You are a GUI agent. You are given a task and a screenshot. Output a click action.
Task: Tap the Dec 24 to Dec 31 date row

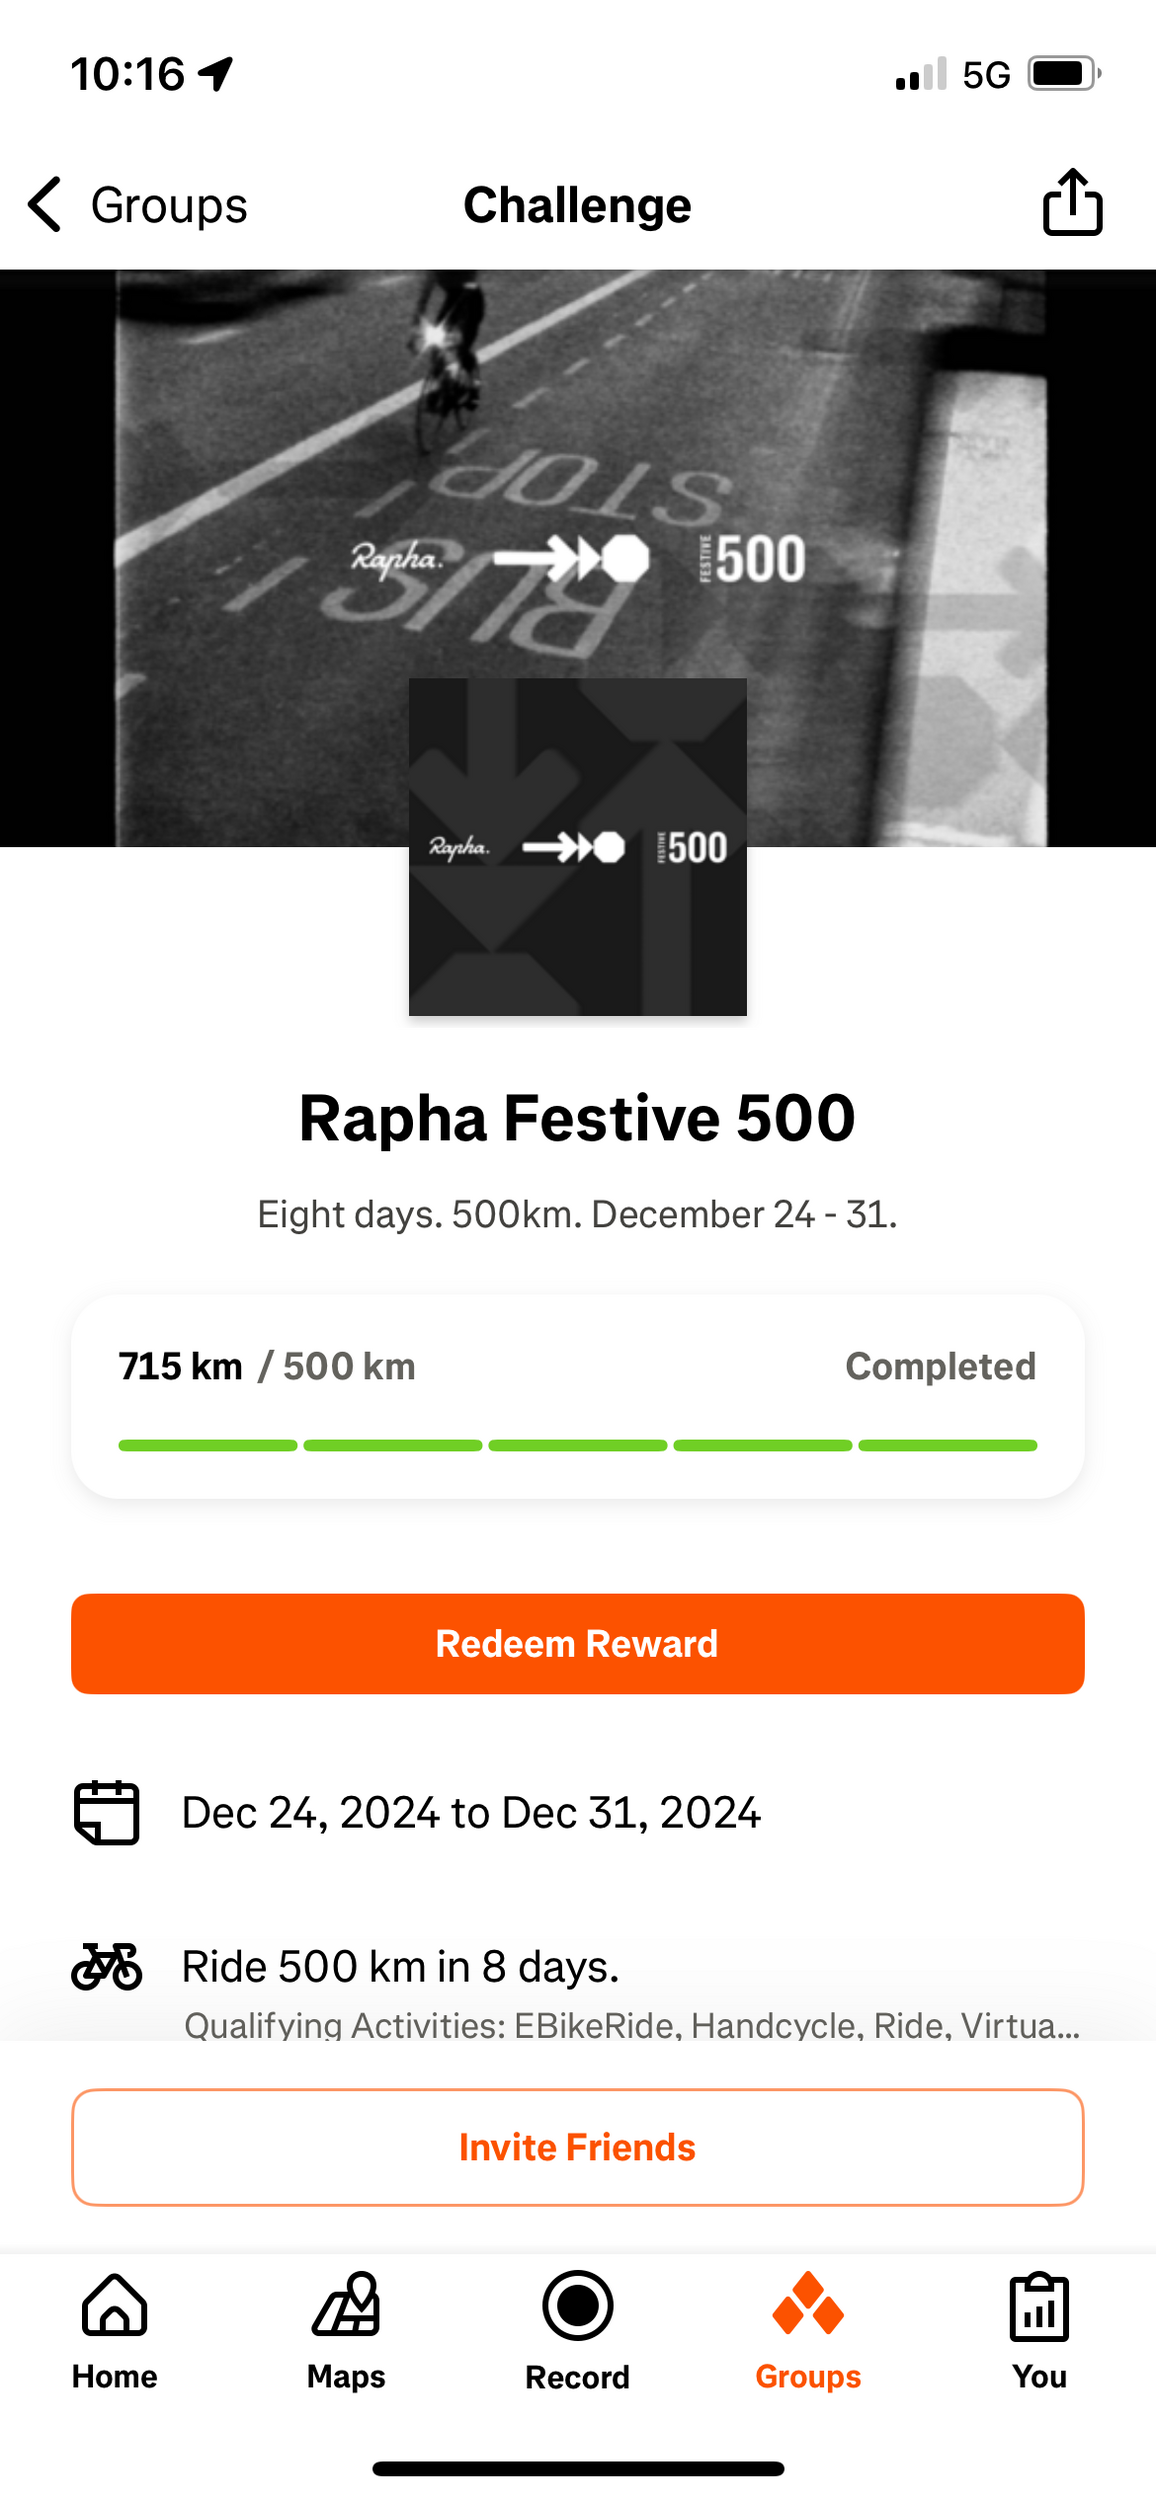(x=471, y=1812)
